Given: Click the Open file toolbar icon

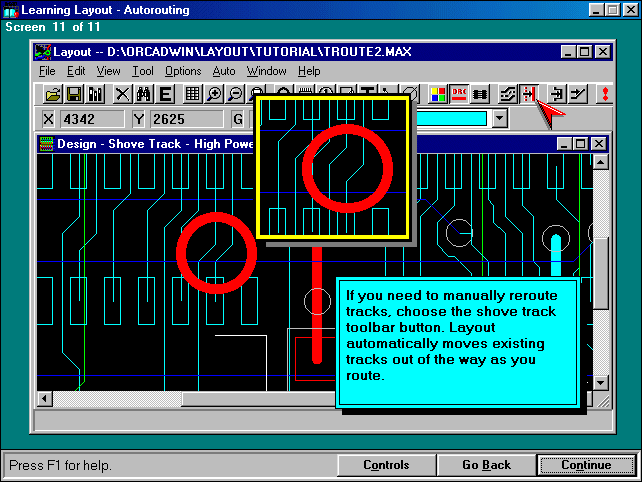Looking at the screenshot, I should tap(53, 94).
